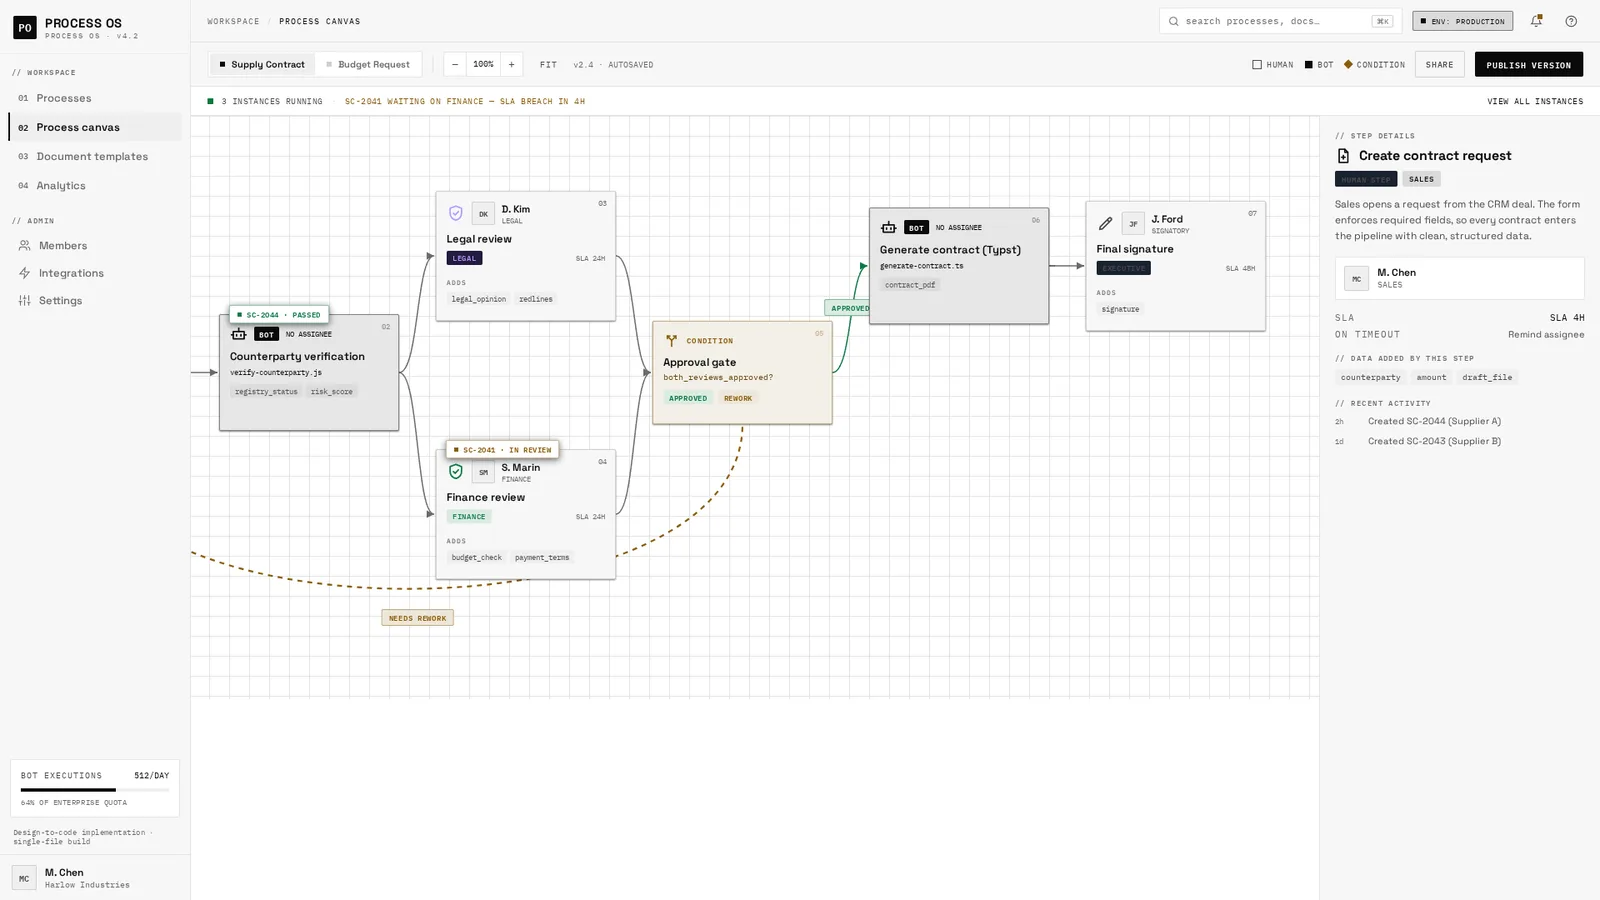
Task: Click the PUBLISH VERSION button
Action: click(x=1528, y=65)
